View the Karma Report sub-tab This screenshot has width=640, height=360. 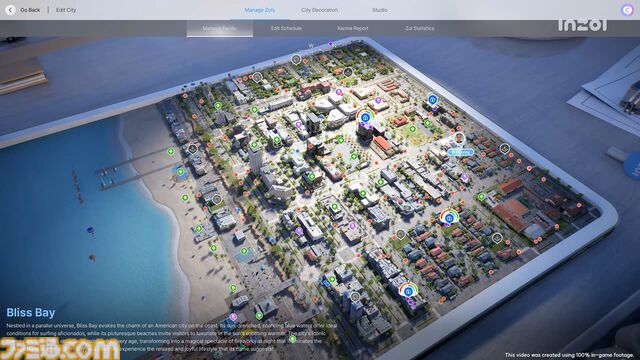click(x=353, y=28)
